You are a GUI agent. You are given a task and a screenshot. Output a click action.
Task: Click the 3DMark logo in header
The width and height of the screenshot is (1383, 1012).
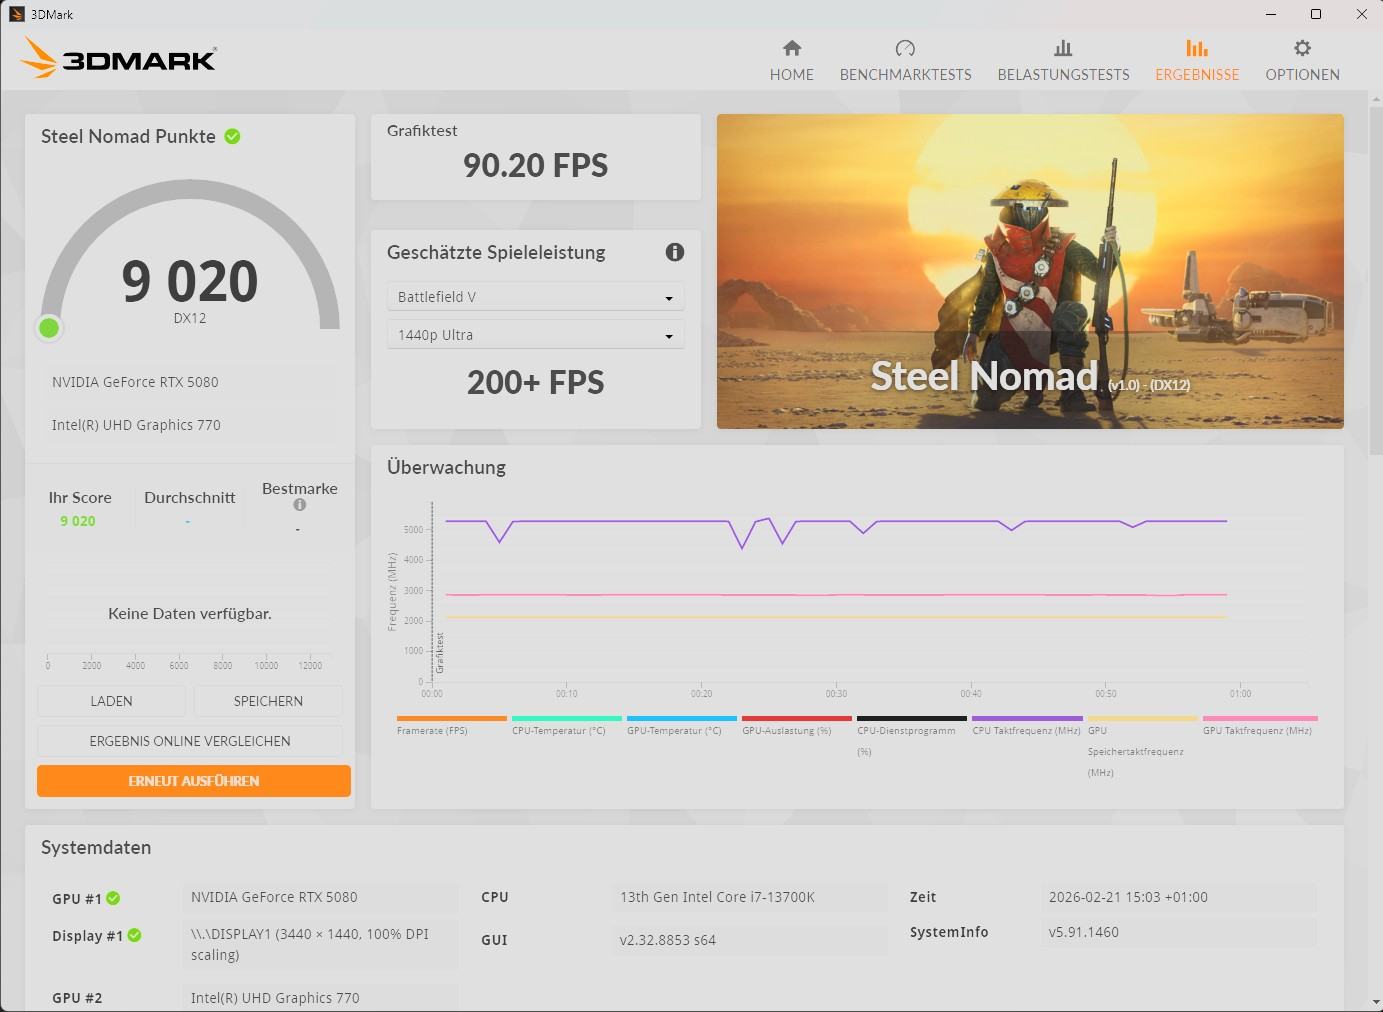pyautogui.click(x=118, y=58)
